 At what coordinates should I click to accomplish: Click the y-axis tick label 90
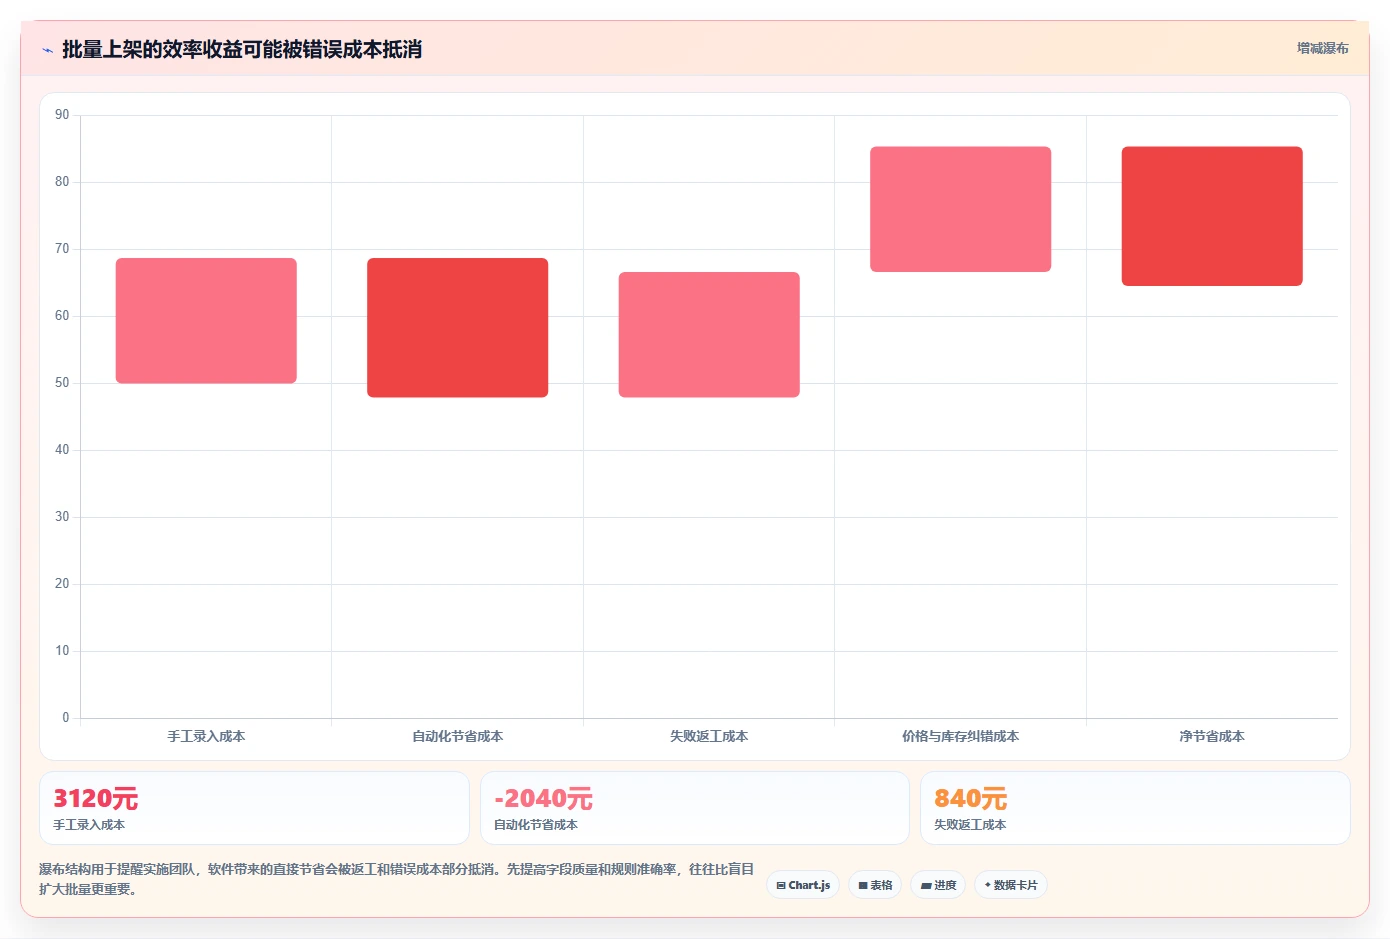click(x=62, y=115)
